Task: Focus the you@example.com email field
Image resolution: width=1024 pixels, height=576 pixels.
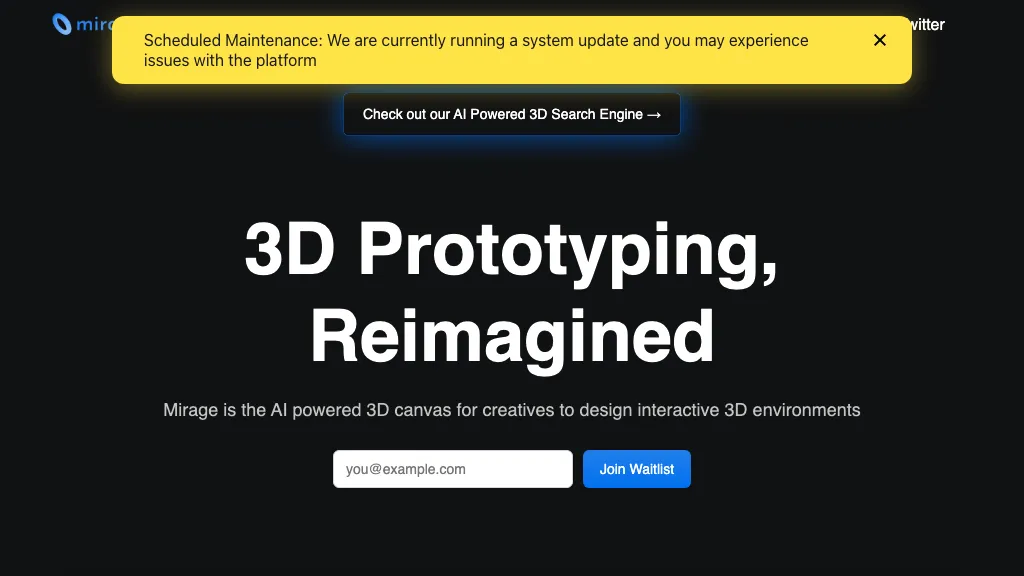Action: pyautogui.click(x=452, y=469)
